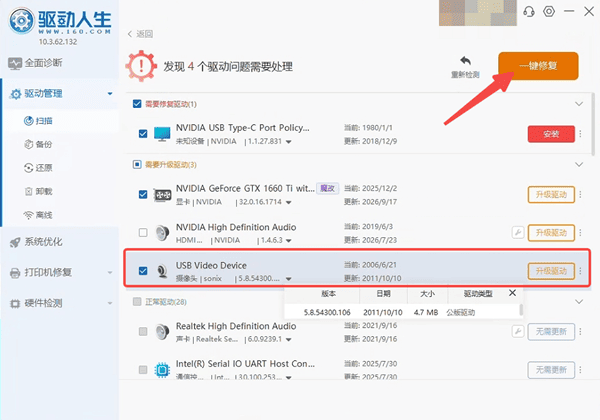Click the 驱动人生 gear logo icon
This screenshot has width=600, height=420.
[x=21, y=20]
